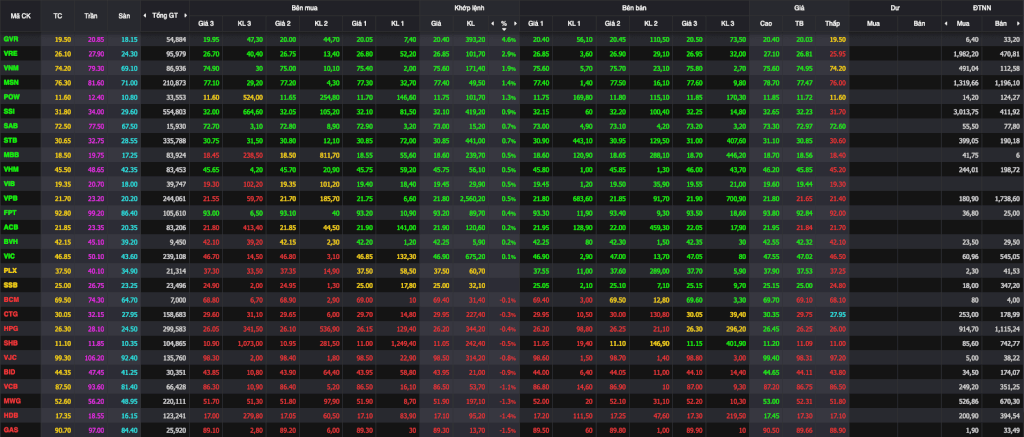Click the KL 1 header under Bên bán
1024x437 pixels.
574,24
